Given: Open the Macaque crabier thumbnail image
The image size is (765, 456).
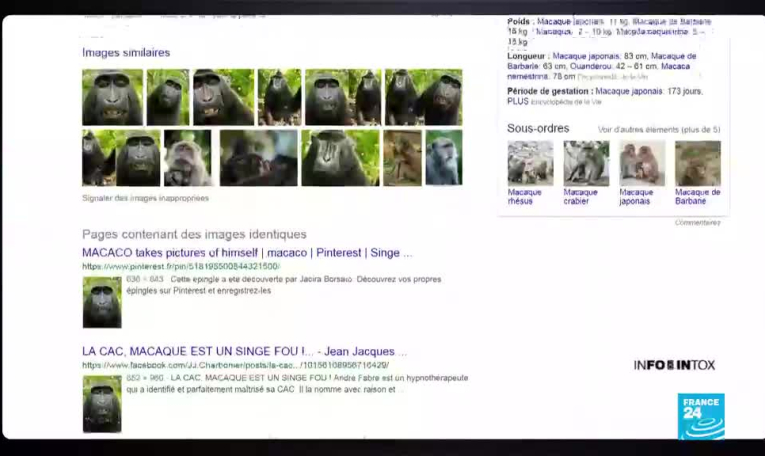Looking at the screenshot, I should 586,163.
